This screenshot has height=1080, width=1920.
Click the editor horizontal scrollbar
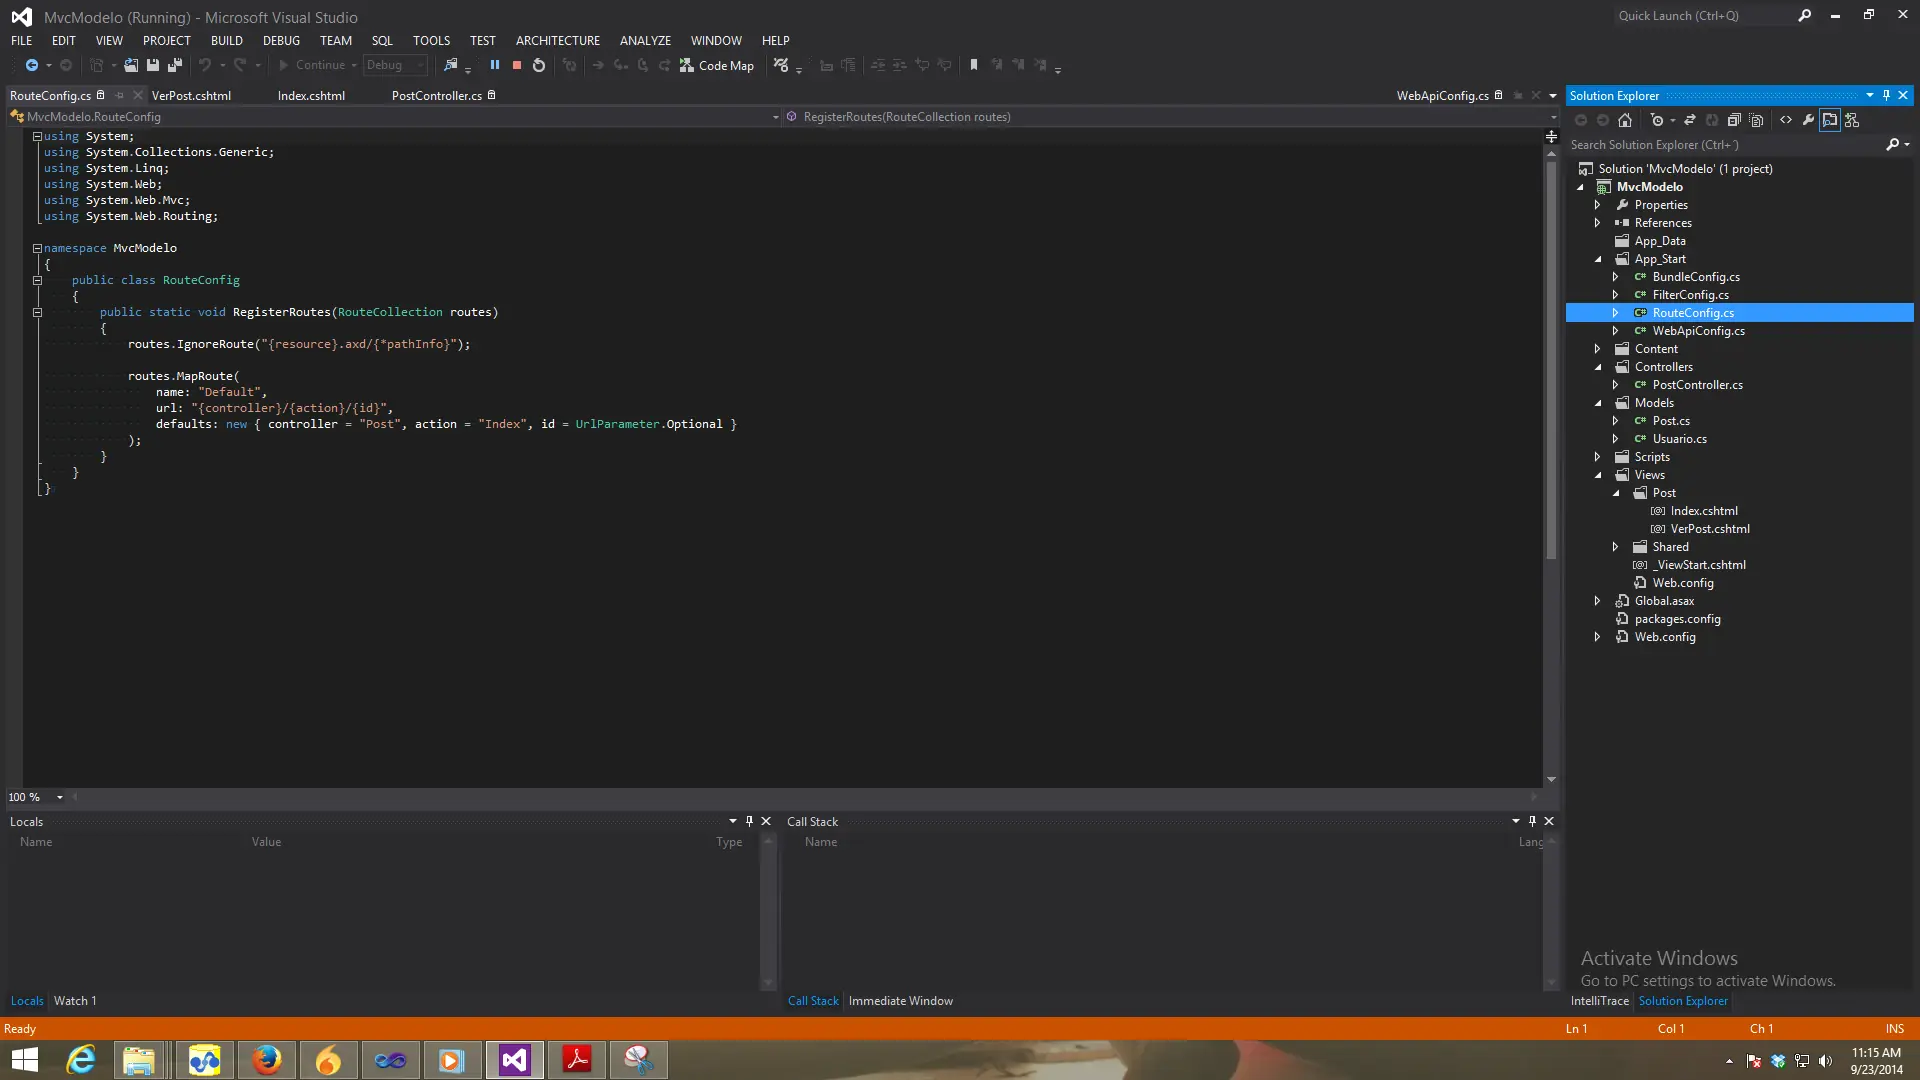coord(805,797)
